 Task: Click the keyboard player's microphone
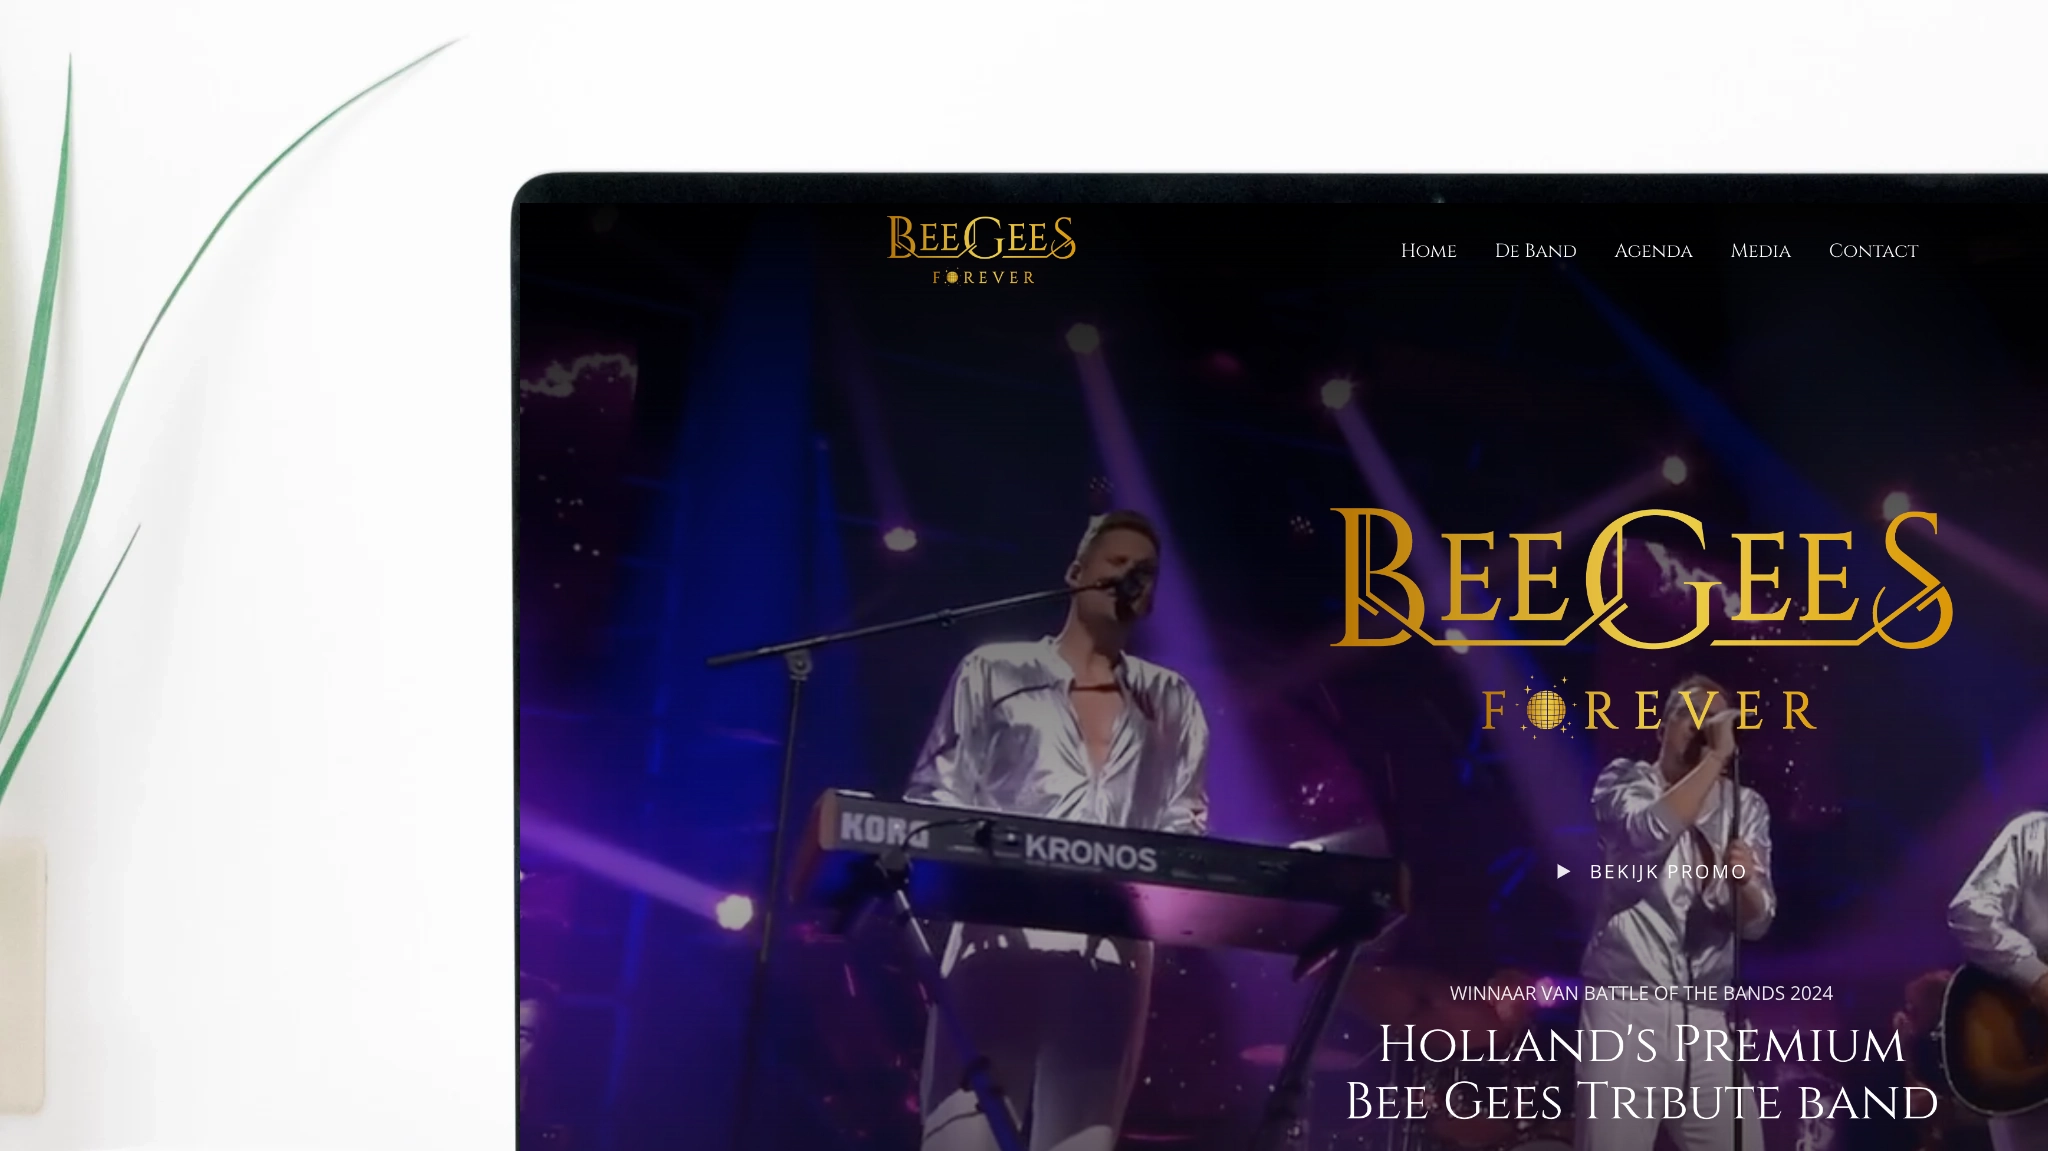pos(1128,584)
